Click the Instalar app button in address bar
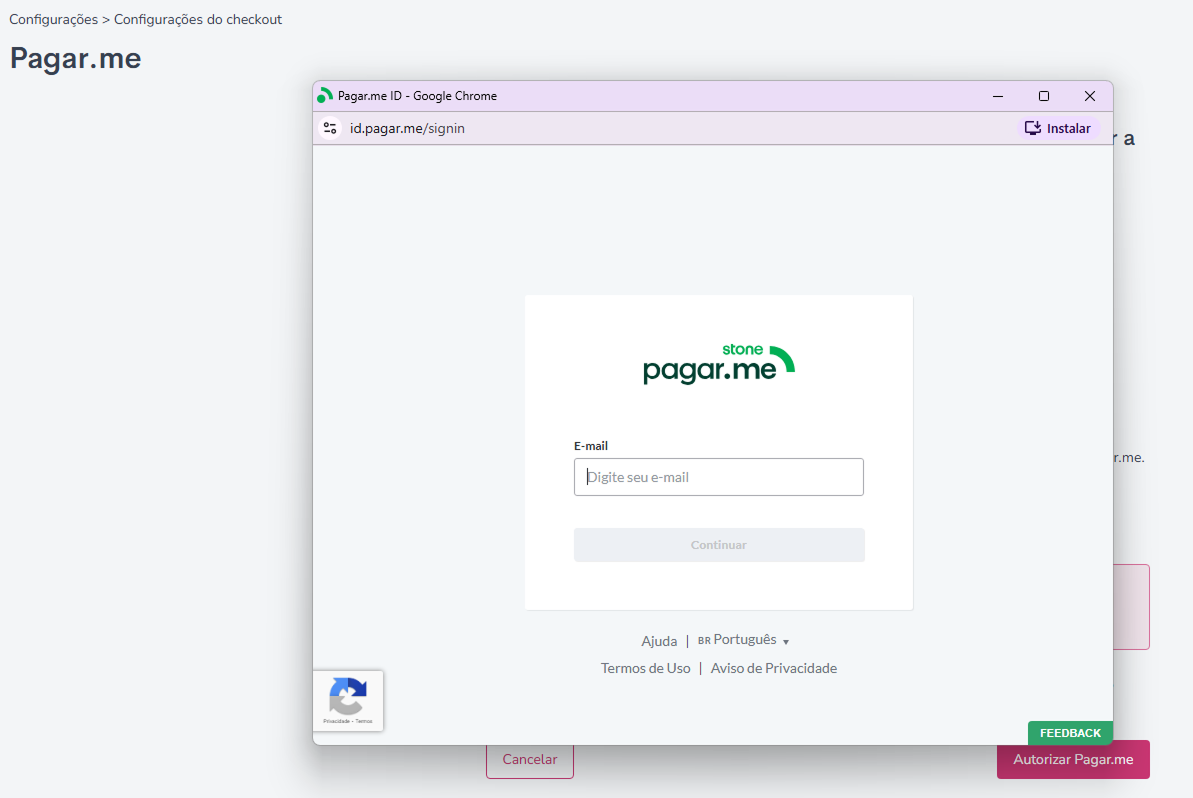The width and height of the screenshot is (1193, 798). point(1058,128)
